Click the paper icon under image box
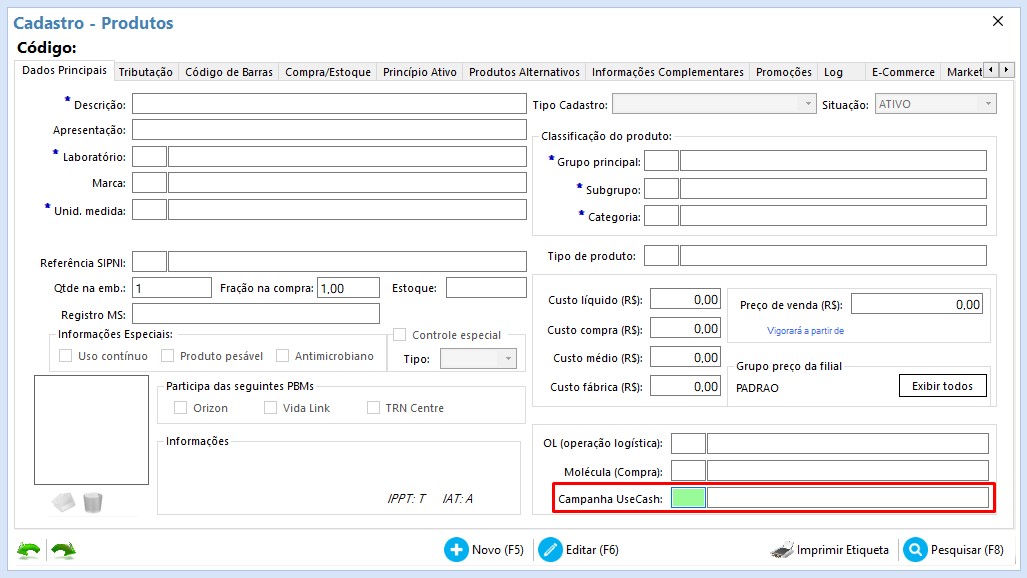1027x578 pixels. 63,502
